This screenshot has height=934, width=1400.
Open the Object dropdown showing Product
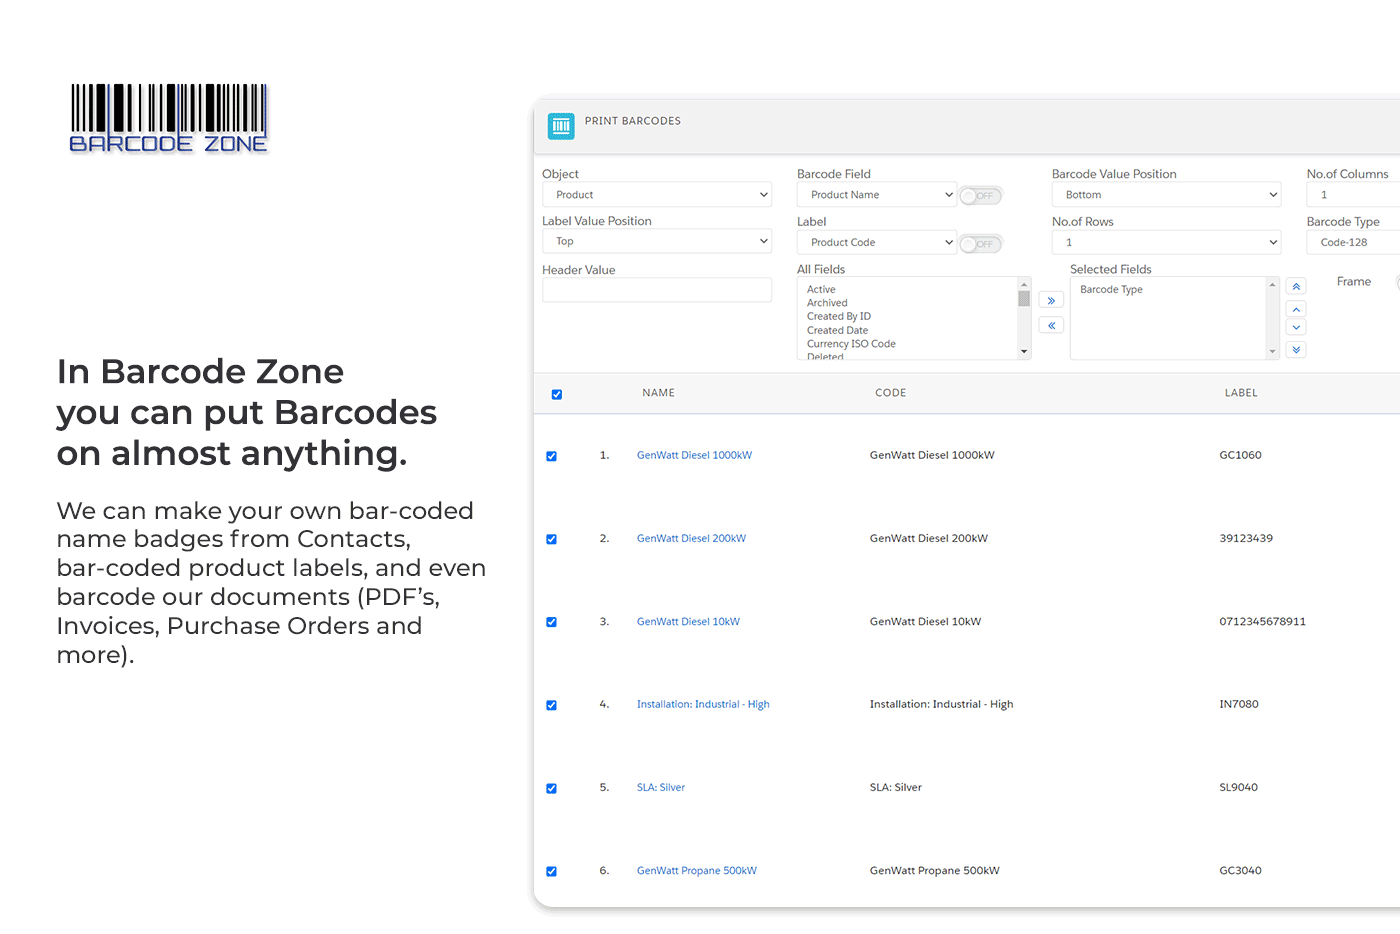(656, 194)
